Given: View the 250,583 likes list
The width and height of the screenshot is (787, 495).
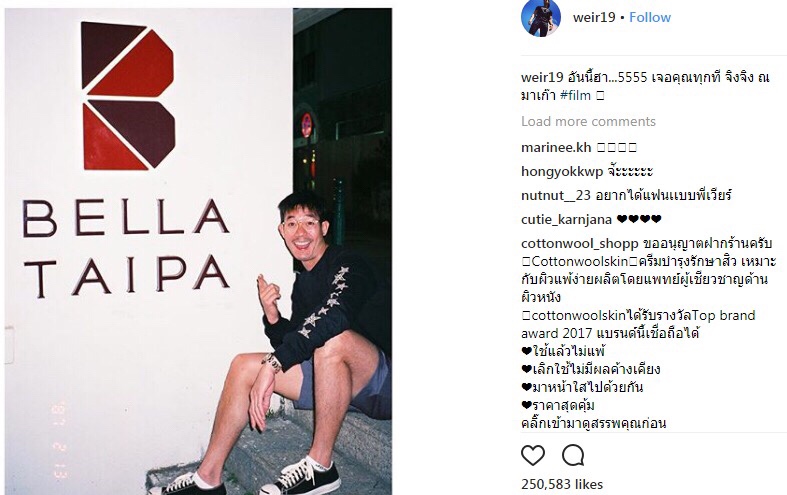Looking at the screenshot, I should click(562, 484).
